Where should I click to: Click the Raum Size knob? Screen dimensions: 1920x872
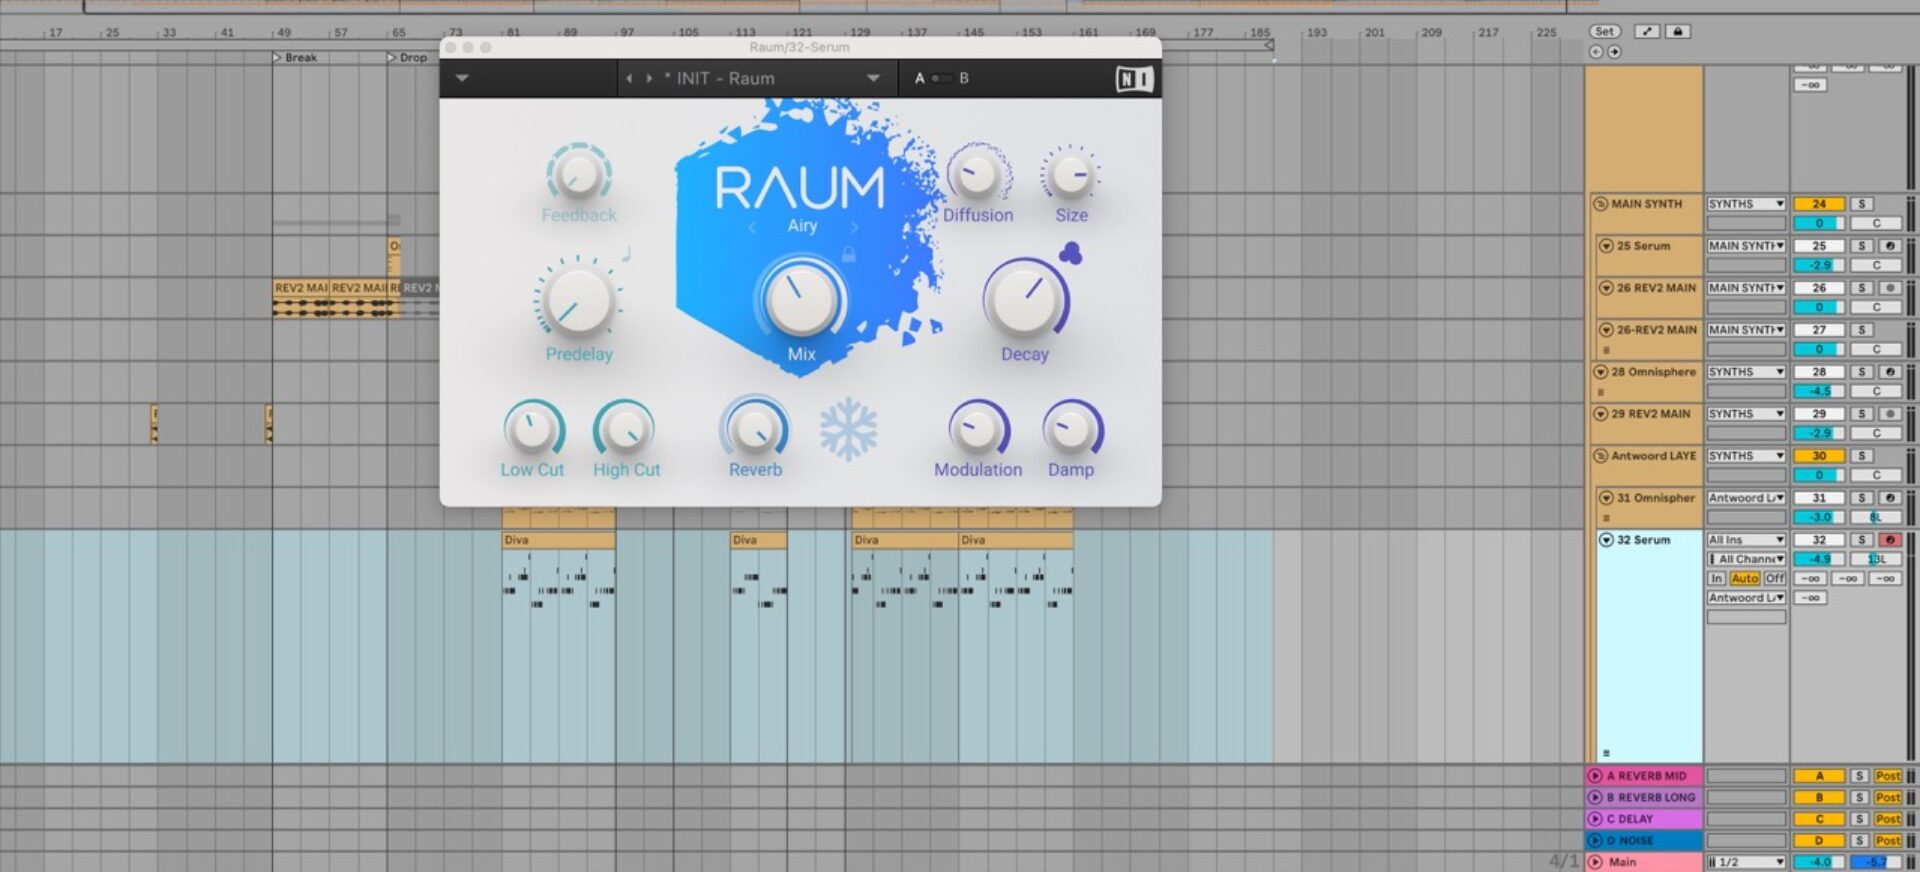[x=1070, y=175]
